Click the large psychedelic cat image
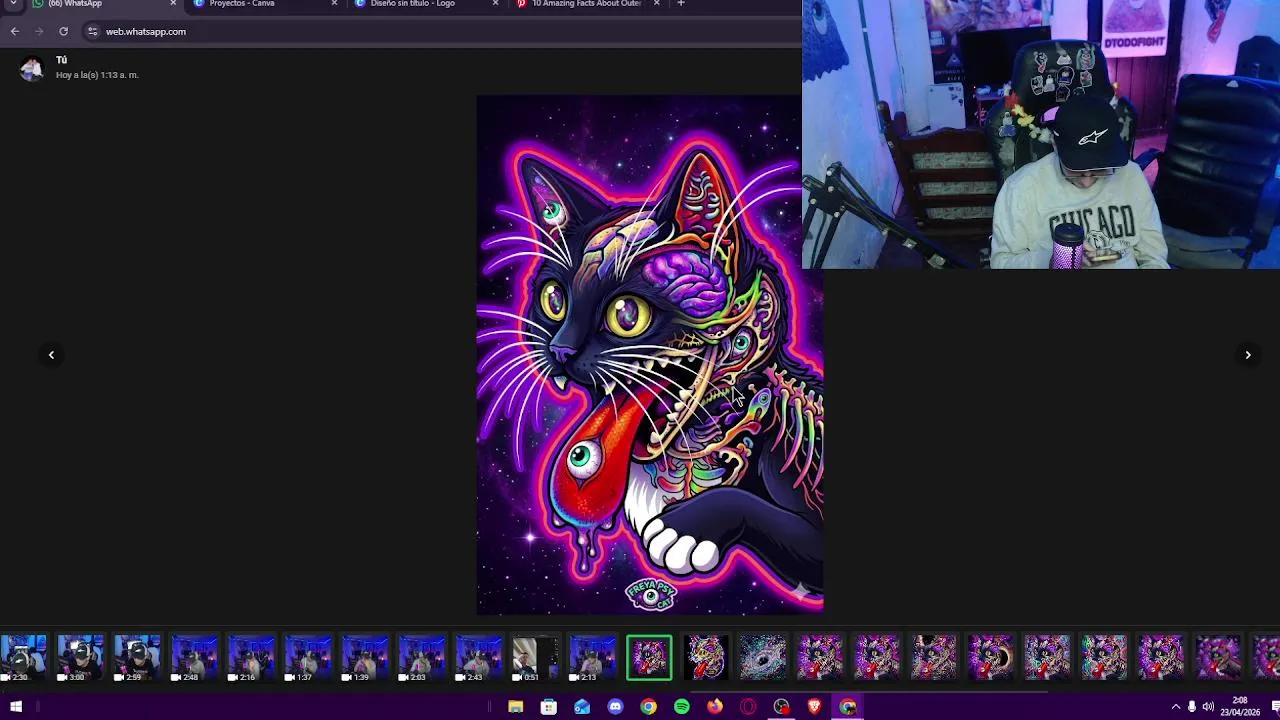This screenshot has height=720, width=1280. pos(650,355)
